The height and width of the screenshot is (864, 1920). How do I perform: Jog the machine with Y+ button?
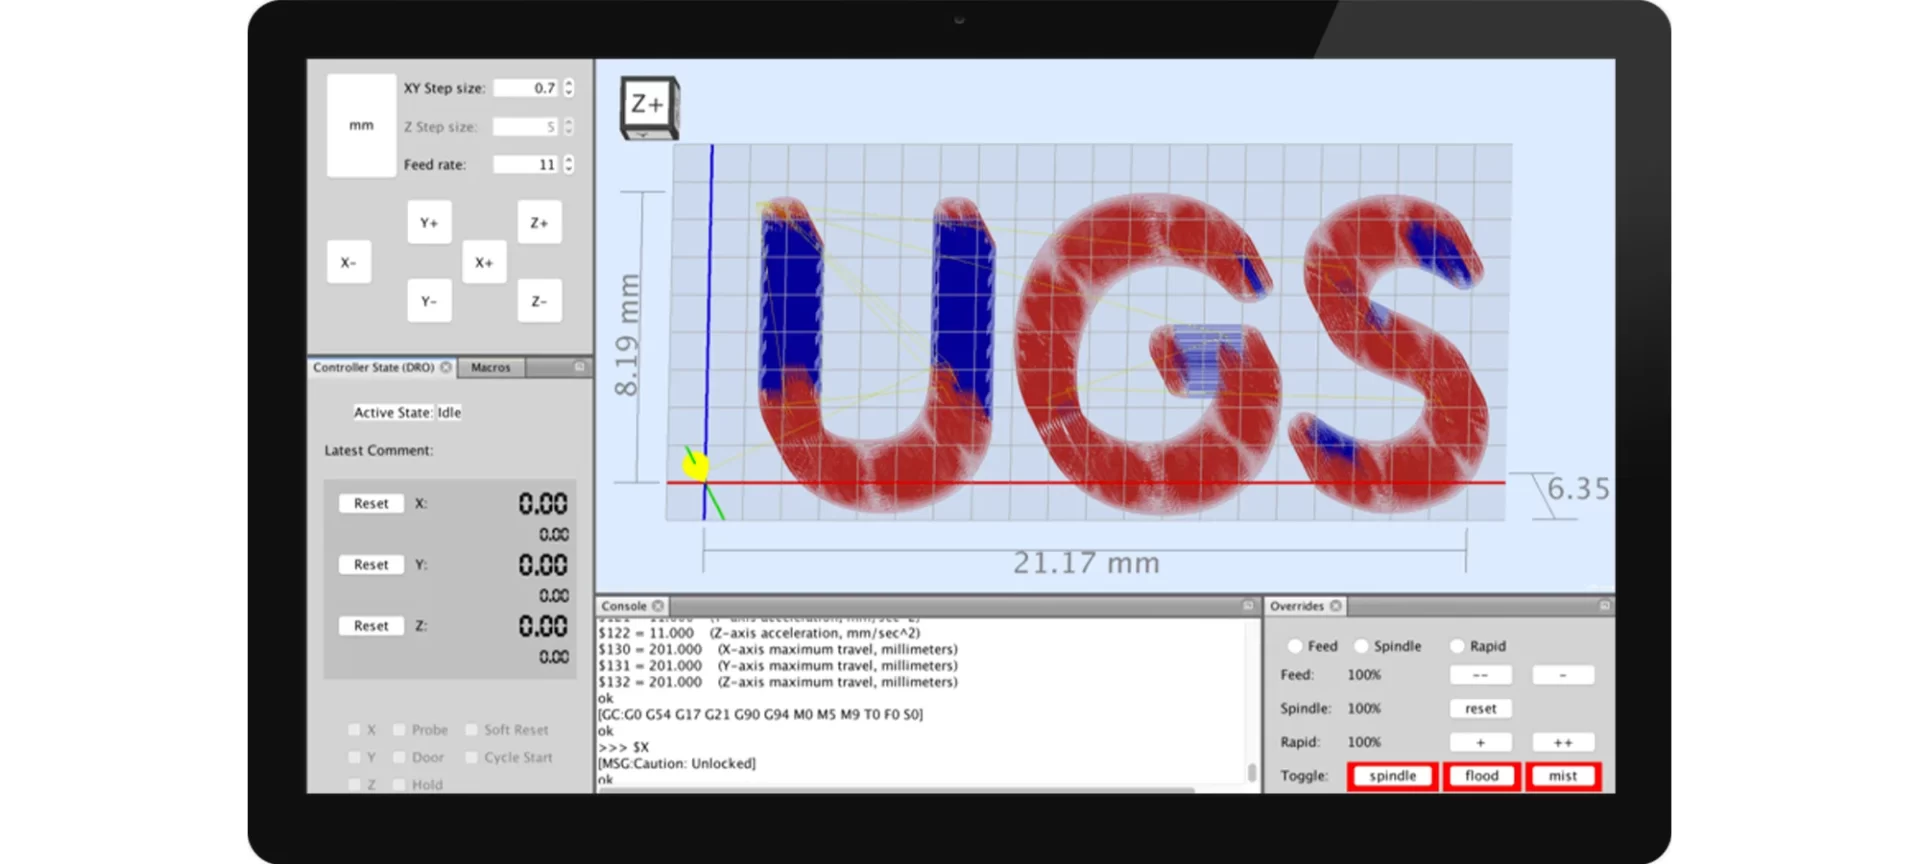(x=429, y=223)
